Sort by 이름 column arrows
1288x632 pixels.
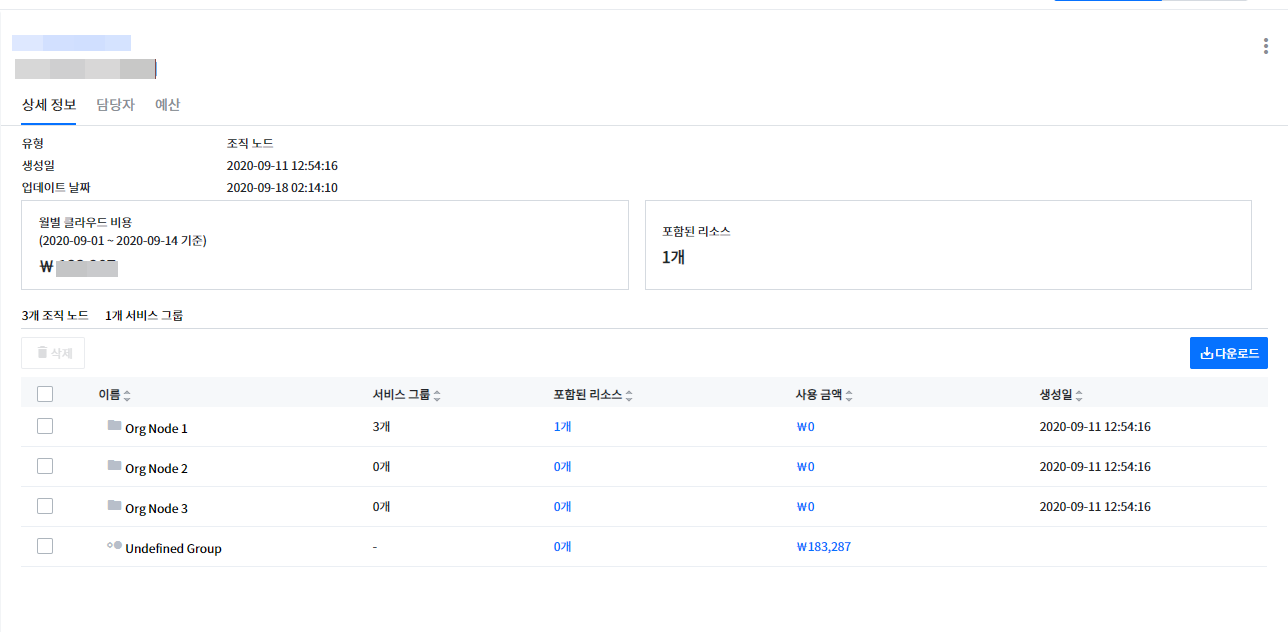(127, 396)
